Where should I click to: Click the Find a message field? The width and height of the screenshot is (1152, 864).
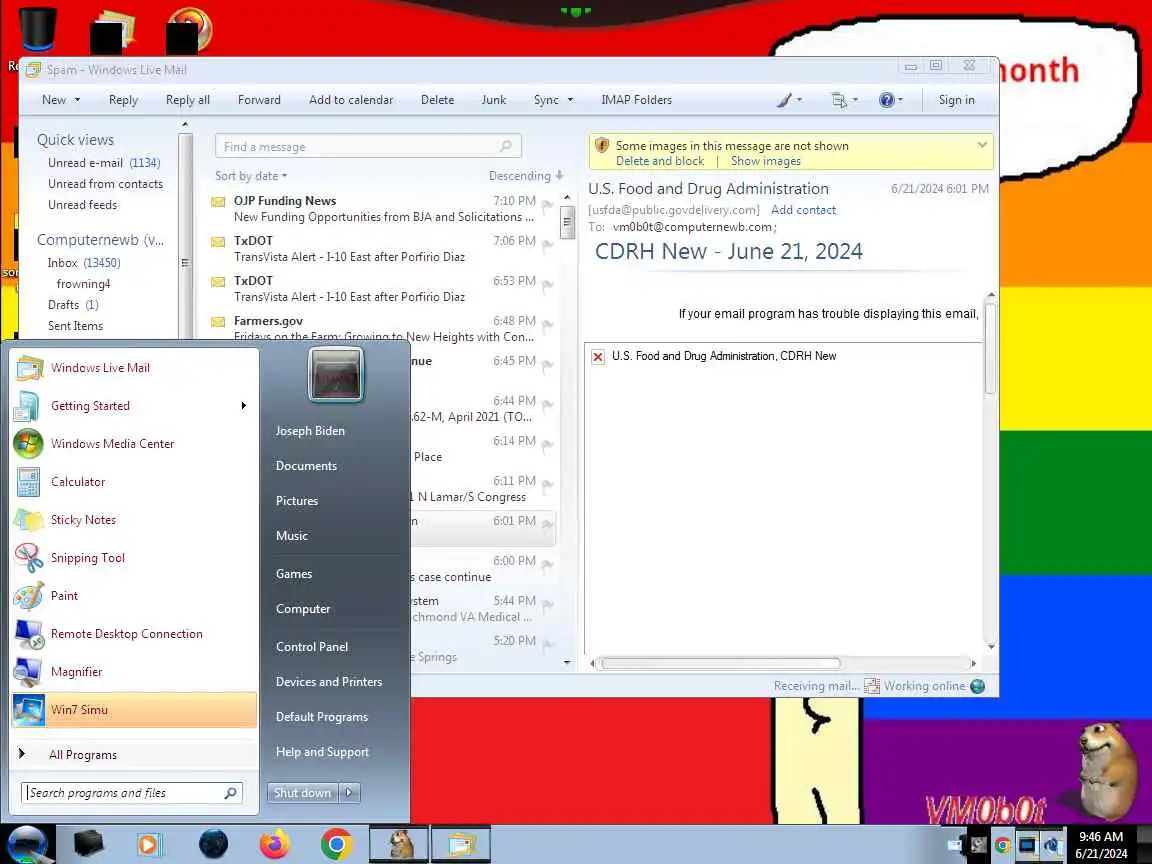[368, 146]
